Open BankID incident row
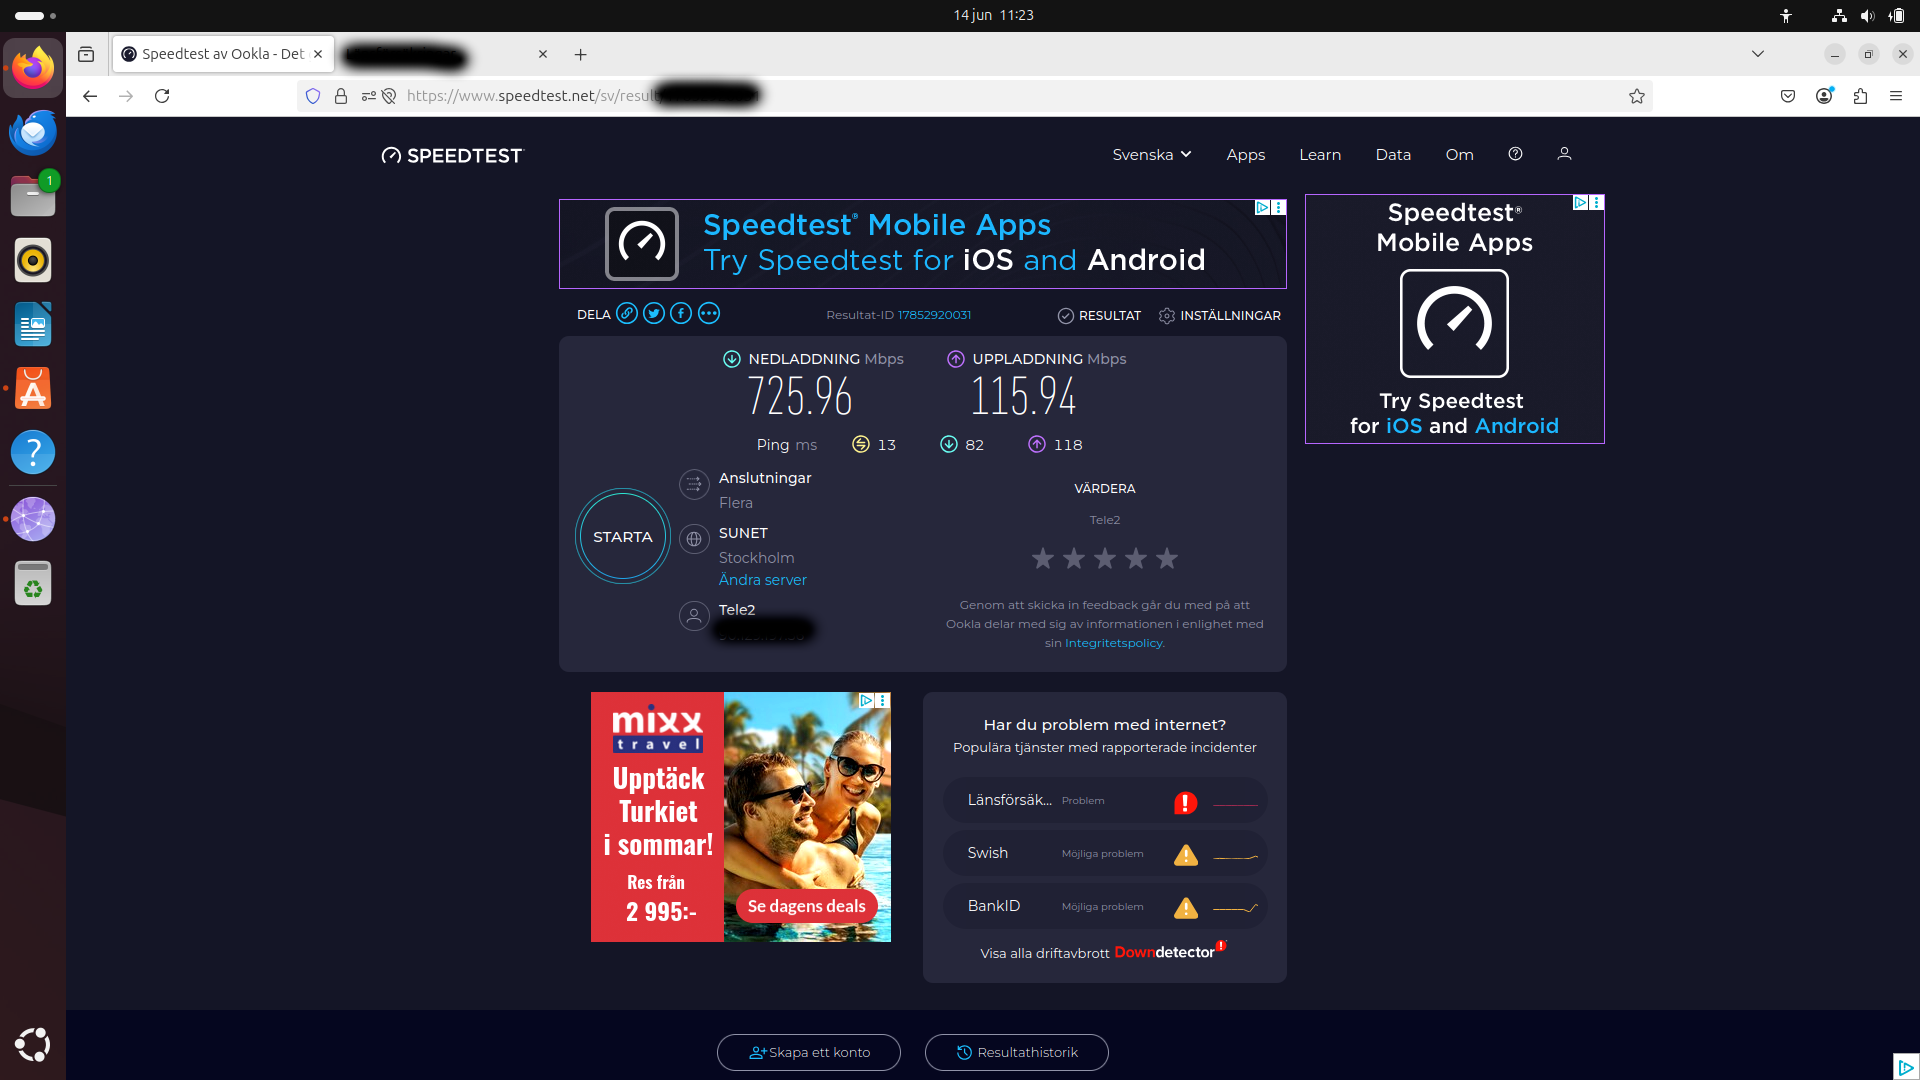The image size is (1920, 1080). tap(1105, 907)
